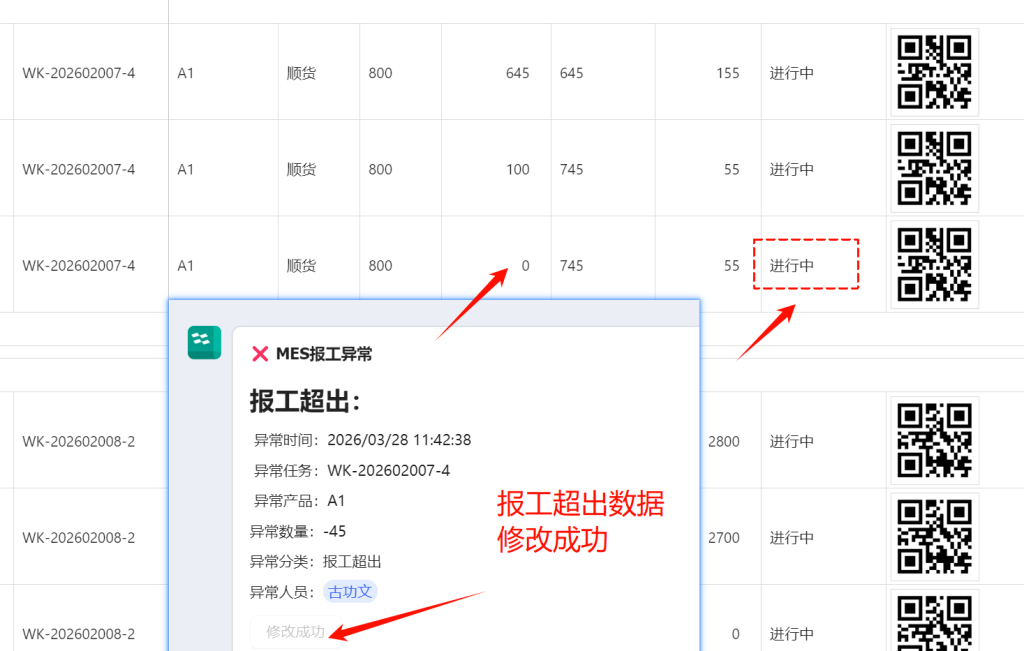Click the 异常人员 label in the popup
The height and width of the screenshot is (651, 1024).
(282, 592)
